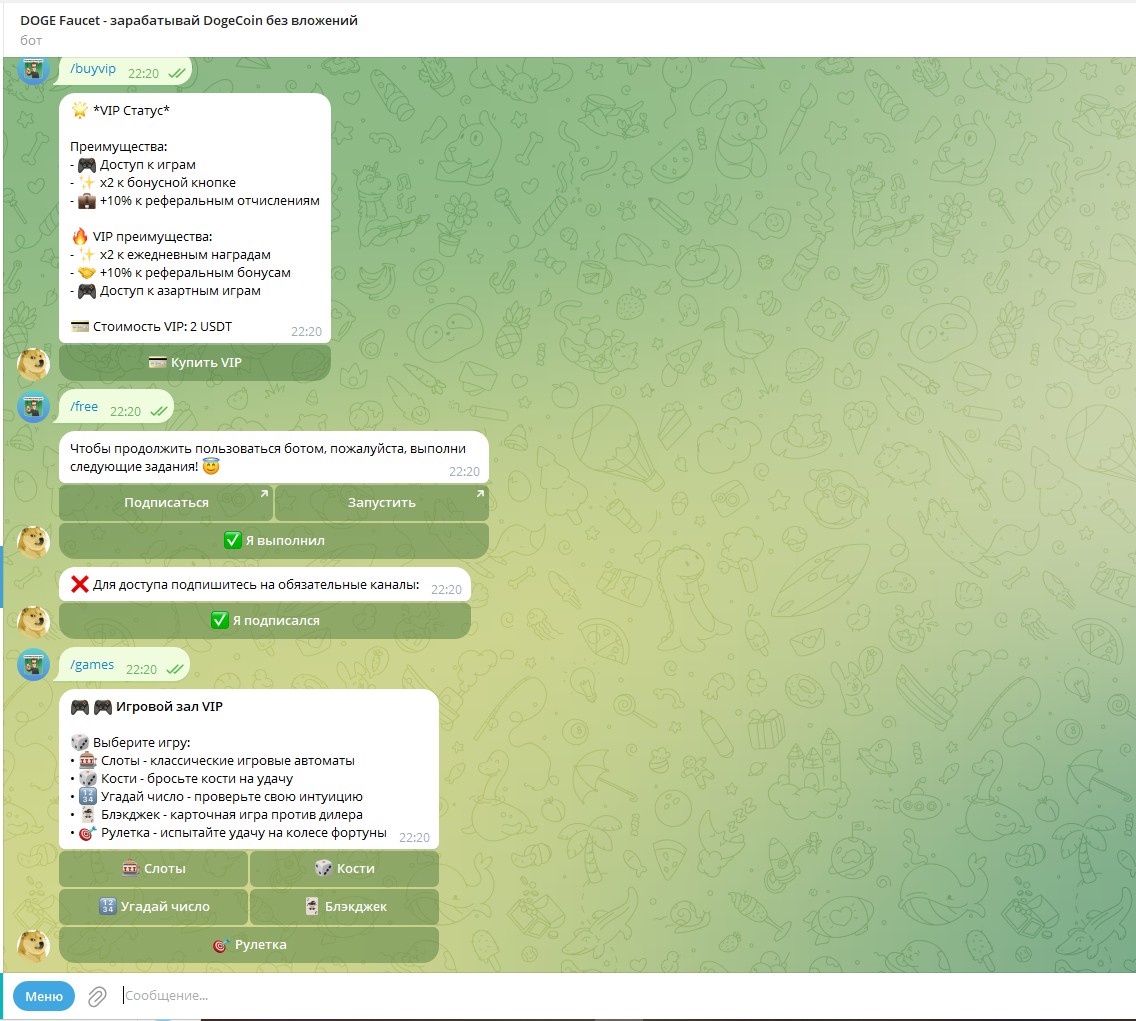
Task: Click the line "Слоты - классические игровые автоматы"
Action: coord(227,760)
